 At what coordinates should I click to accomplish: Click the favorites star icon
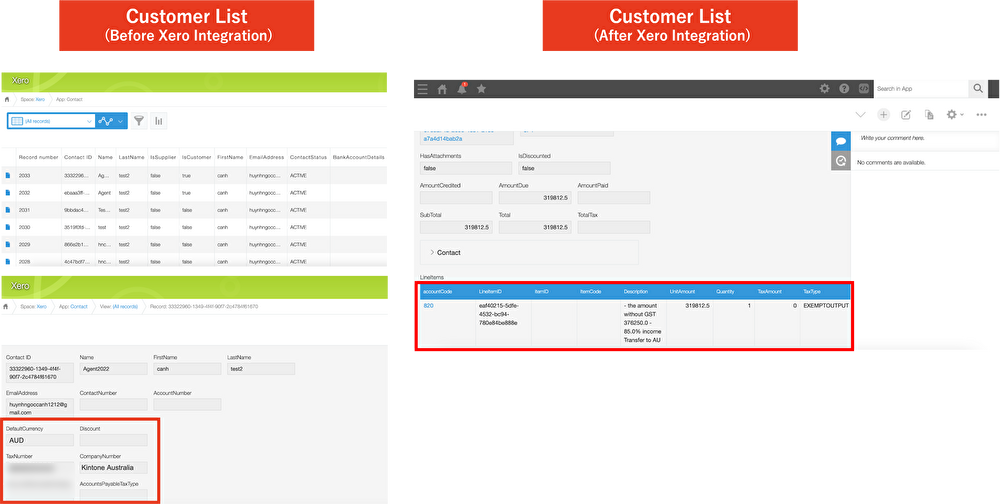coord(482,89)
